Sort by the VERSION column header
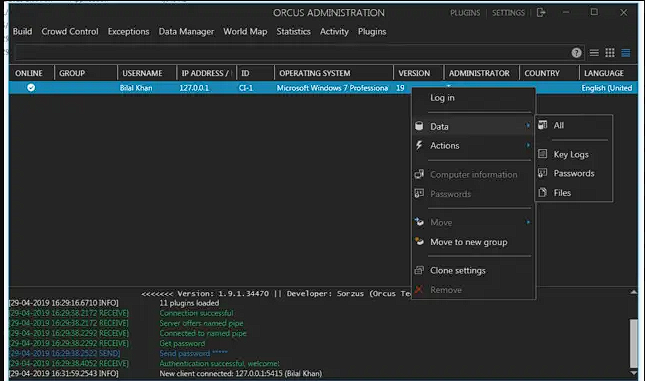This screenshot has width=645, height=381. pos(418,73)
